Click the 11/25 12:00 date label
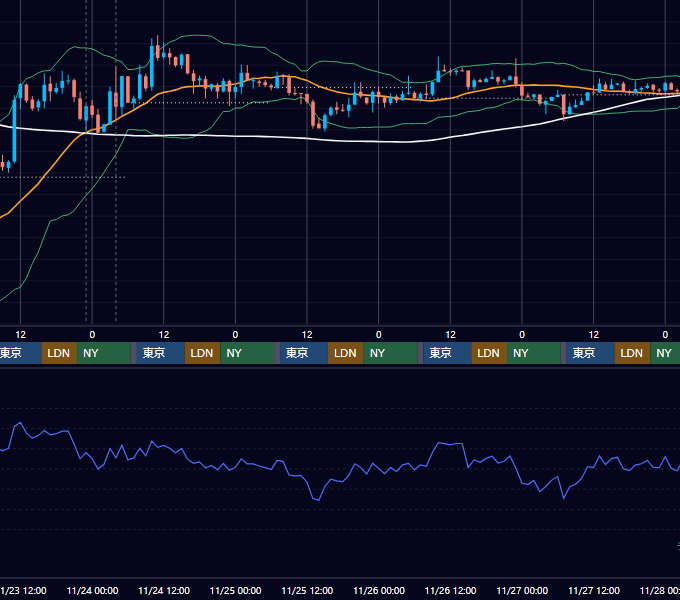The width and height of the screenshot is (680, 600). pos(307,590)
